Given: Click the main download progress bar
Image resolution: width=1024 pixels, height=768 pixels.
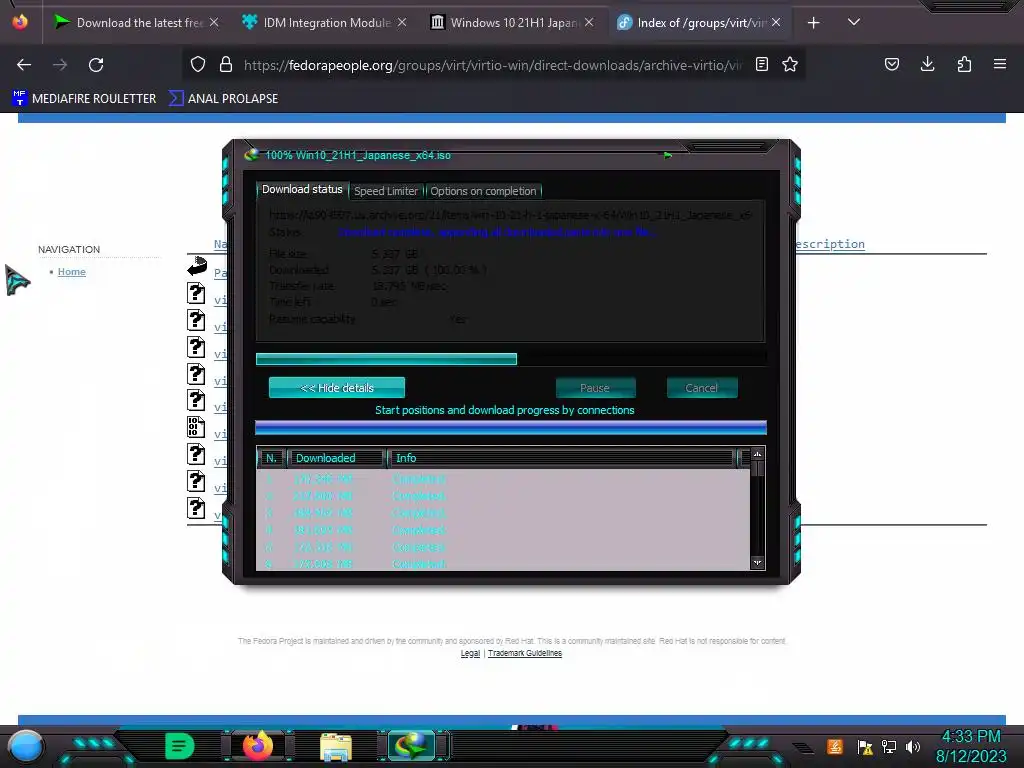Looking at the screenshot, I should click(x=511, y=359).
